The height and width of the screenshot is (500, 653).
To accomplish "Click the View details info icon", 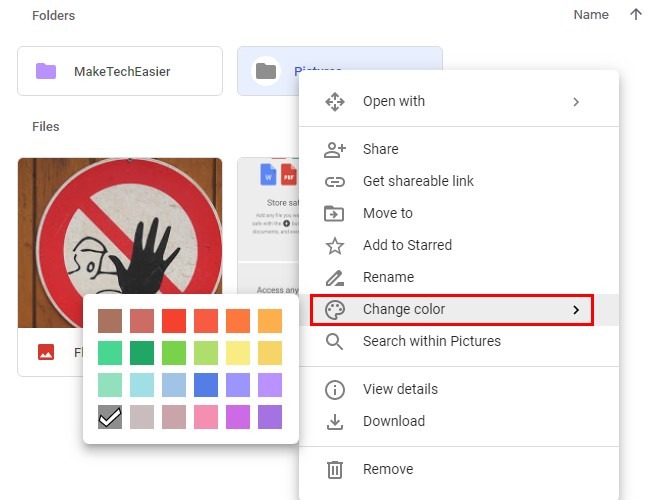I will (x=335, y=389).
